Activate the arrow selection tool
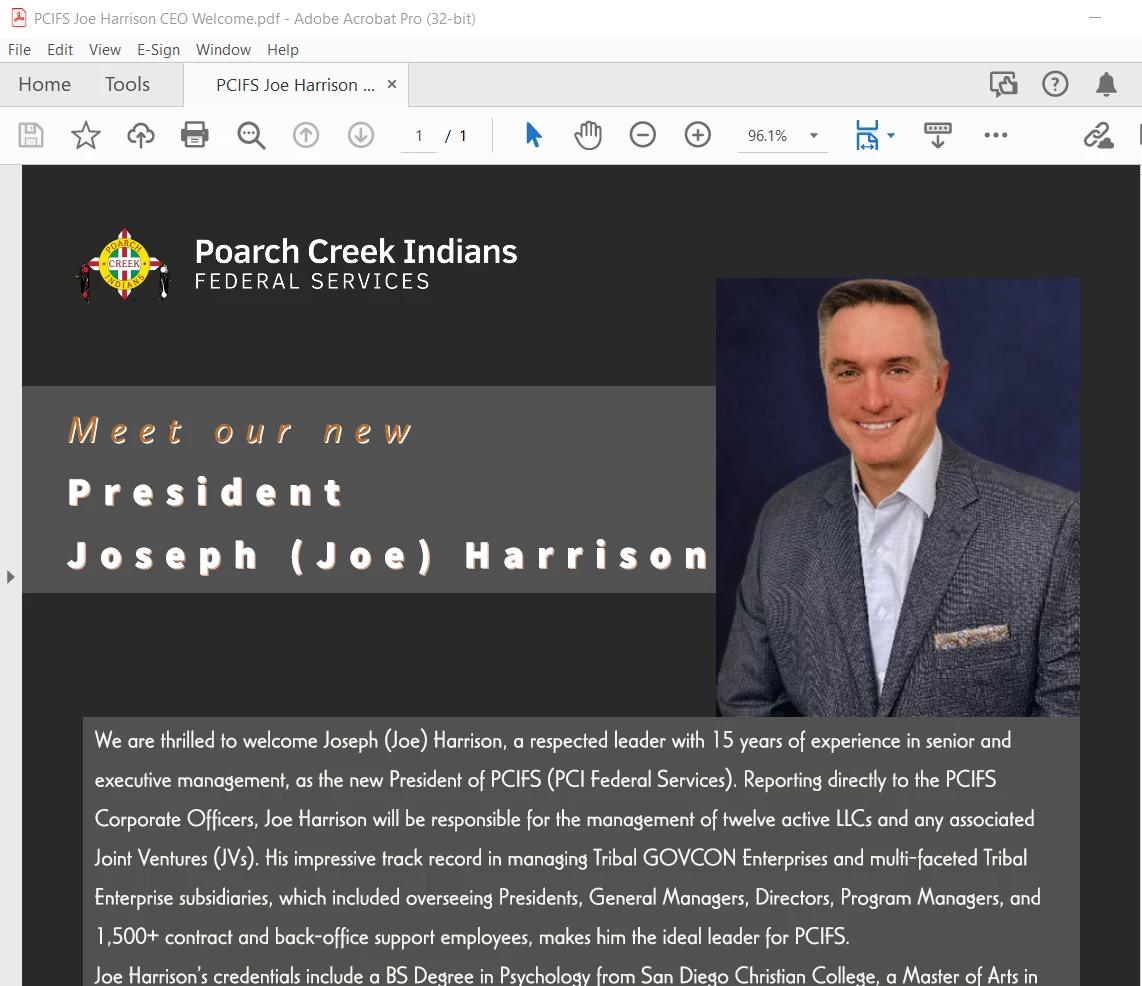The width and height of the screenshot is (1142, 986). pyautogui.click(x=533, y=135)
